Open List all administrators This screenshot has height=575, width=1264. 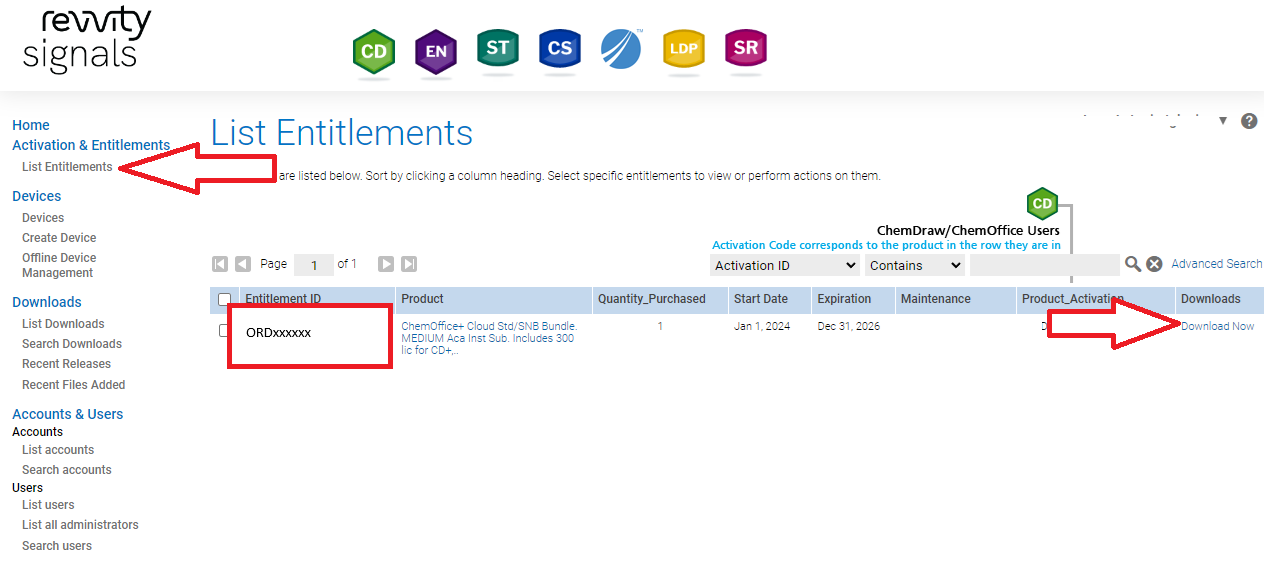[80, 525]
